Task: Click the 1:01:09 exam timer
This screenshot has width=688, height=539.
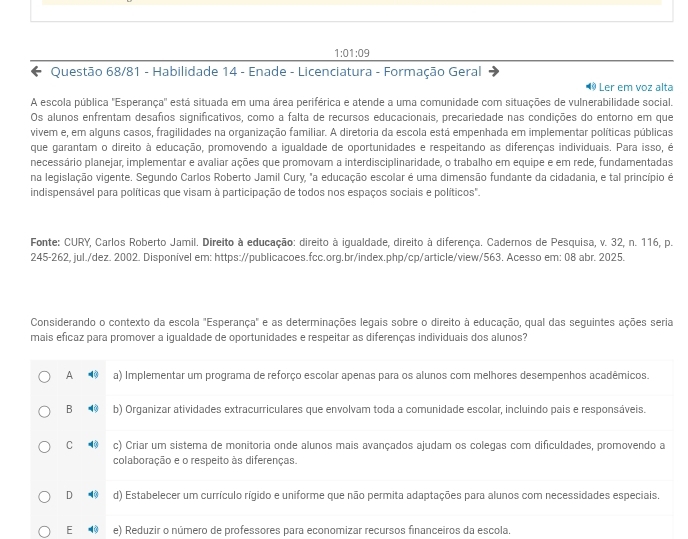Action: [351, 53]
